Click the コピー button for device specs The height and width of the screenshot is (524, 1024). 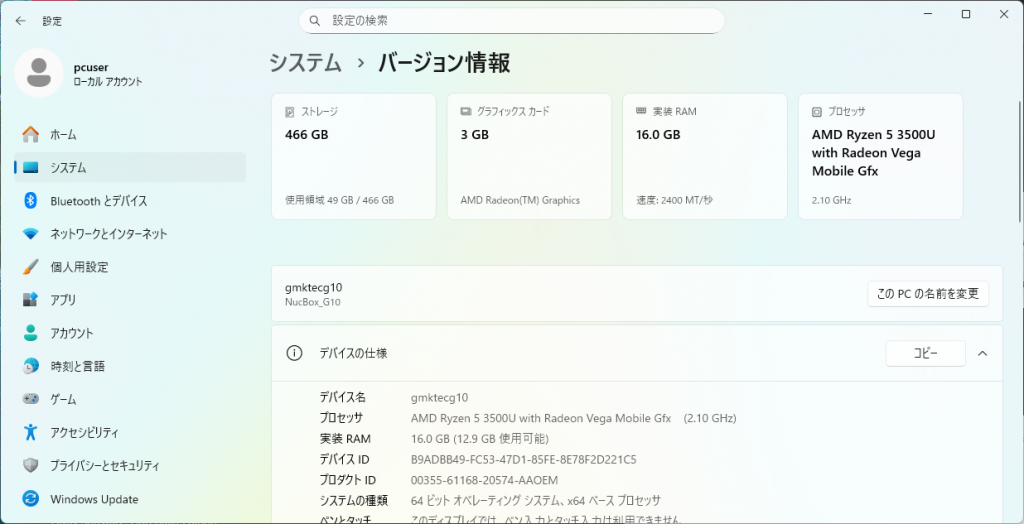coord(925,353)
